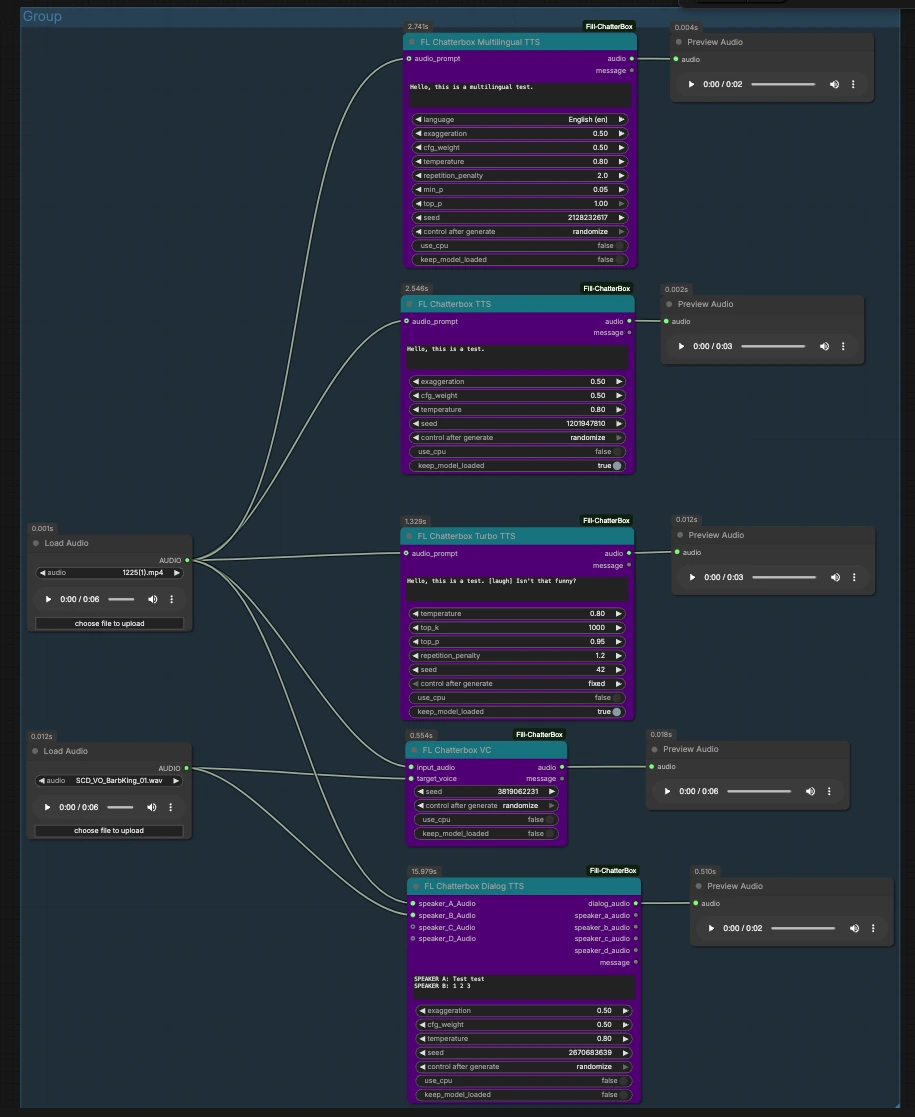The width and height of the screenshot is (915, 1117).
Task: Decrease temperature on FL Chatterbox TTS node
Action: pos(416,410)
